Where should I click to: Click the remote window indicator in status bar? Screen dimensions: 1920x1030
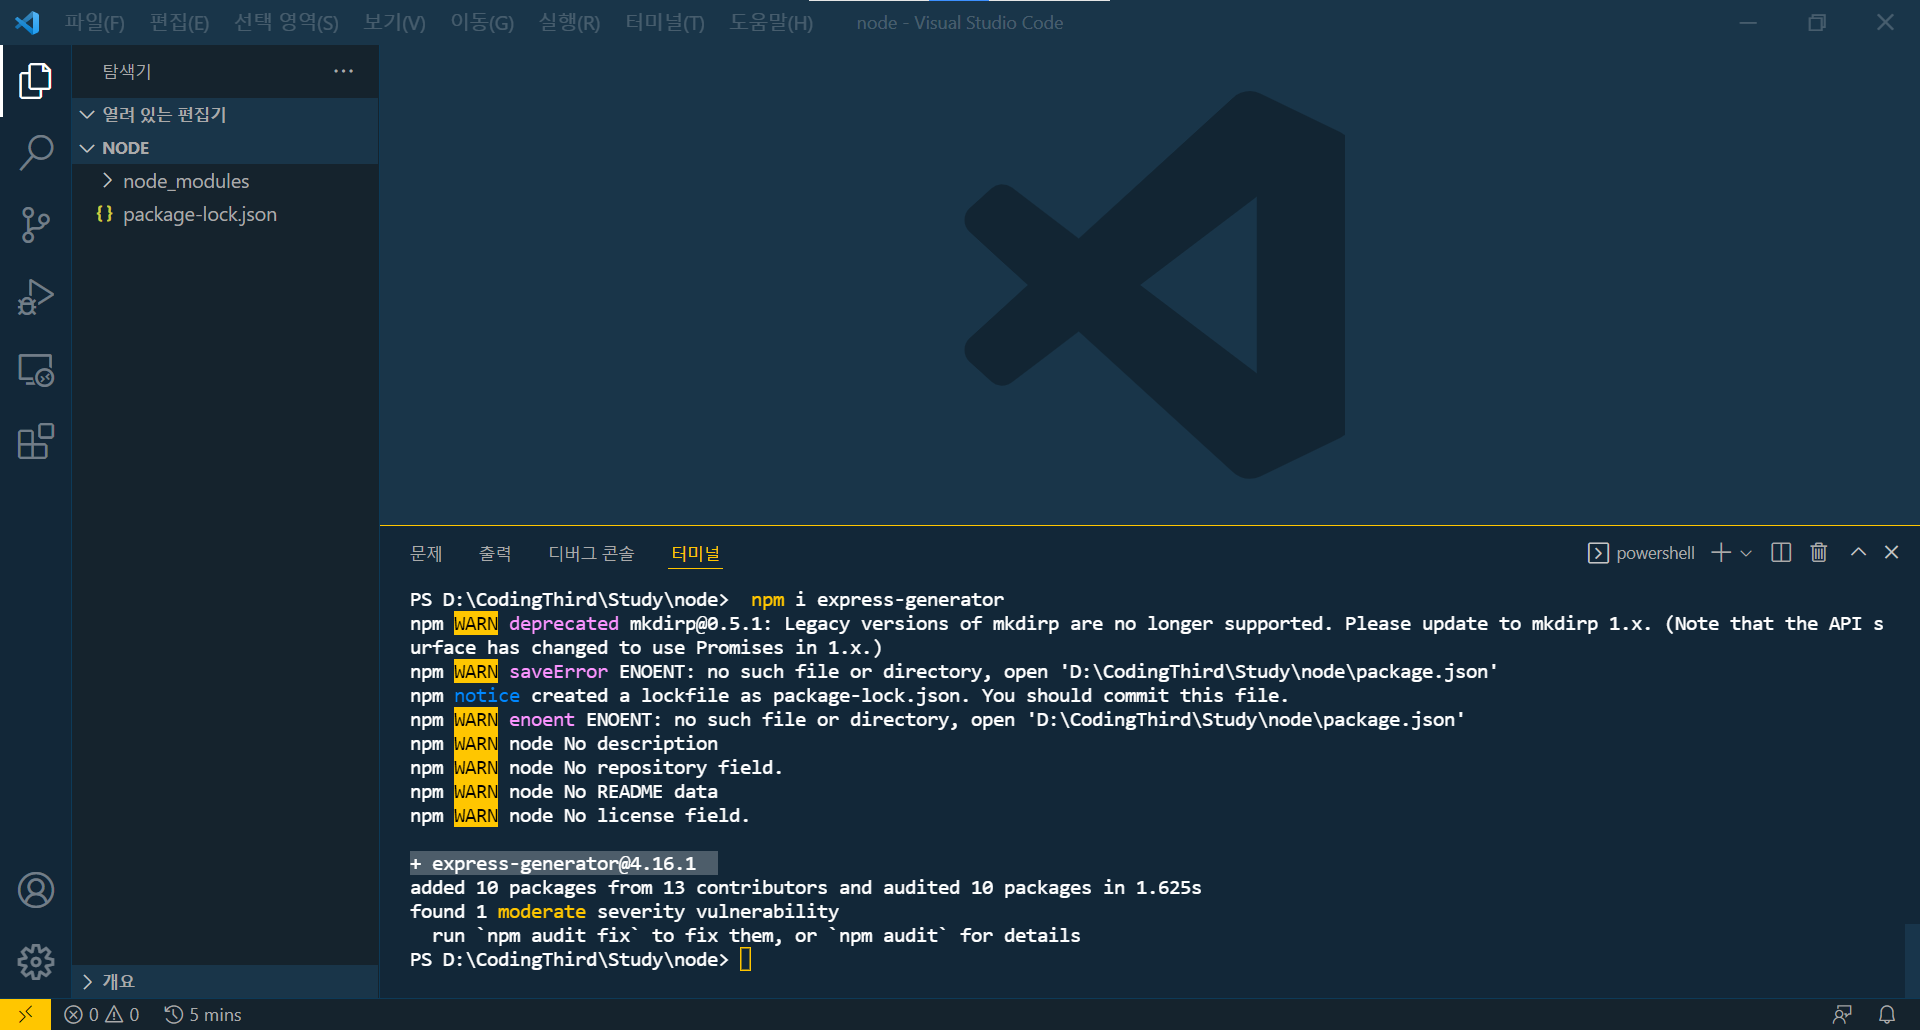[x=25, y=1014]
